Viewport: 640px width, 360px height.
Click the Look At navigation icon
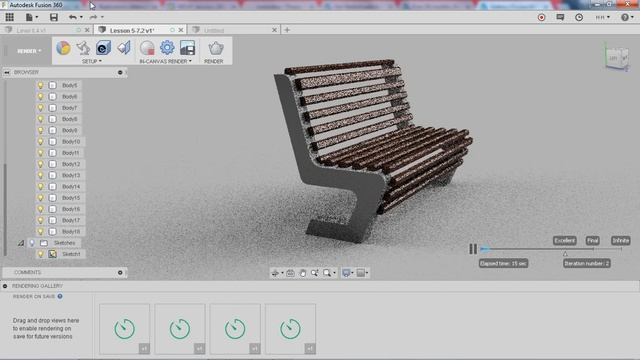(x=290, y=273)
